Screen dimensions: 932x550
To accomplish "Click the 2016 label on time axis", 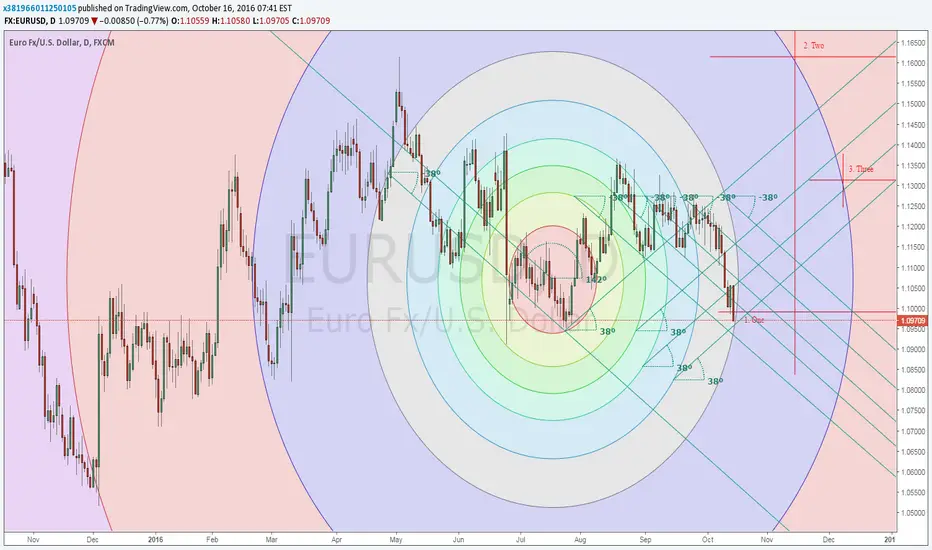I will pos(155,540).
